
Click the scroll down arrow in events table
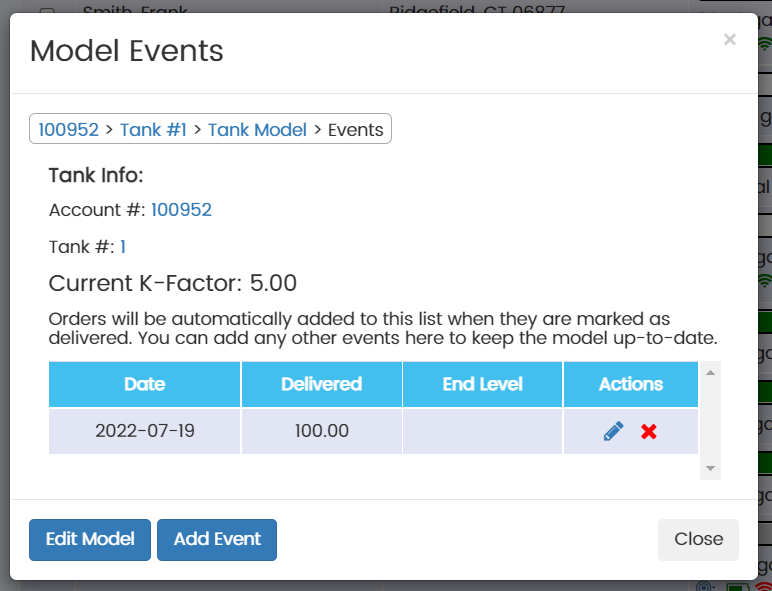point(710,468)
